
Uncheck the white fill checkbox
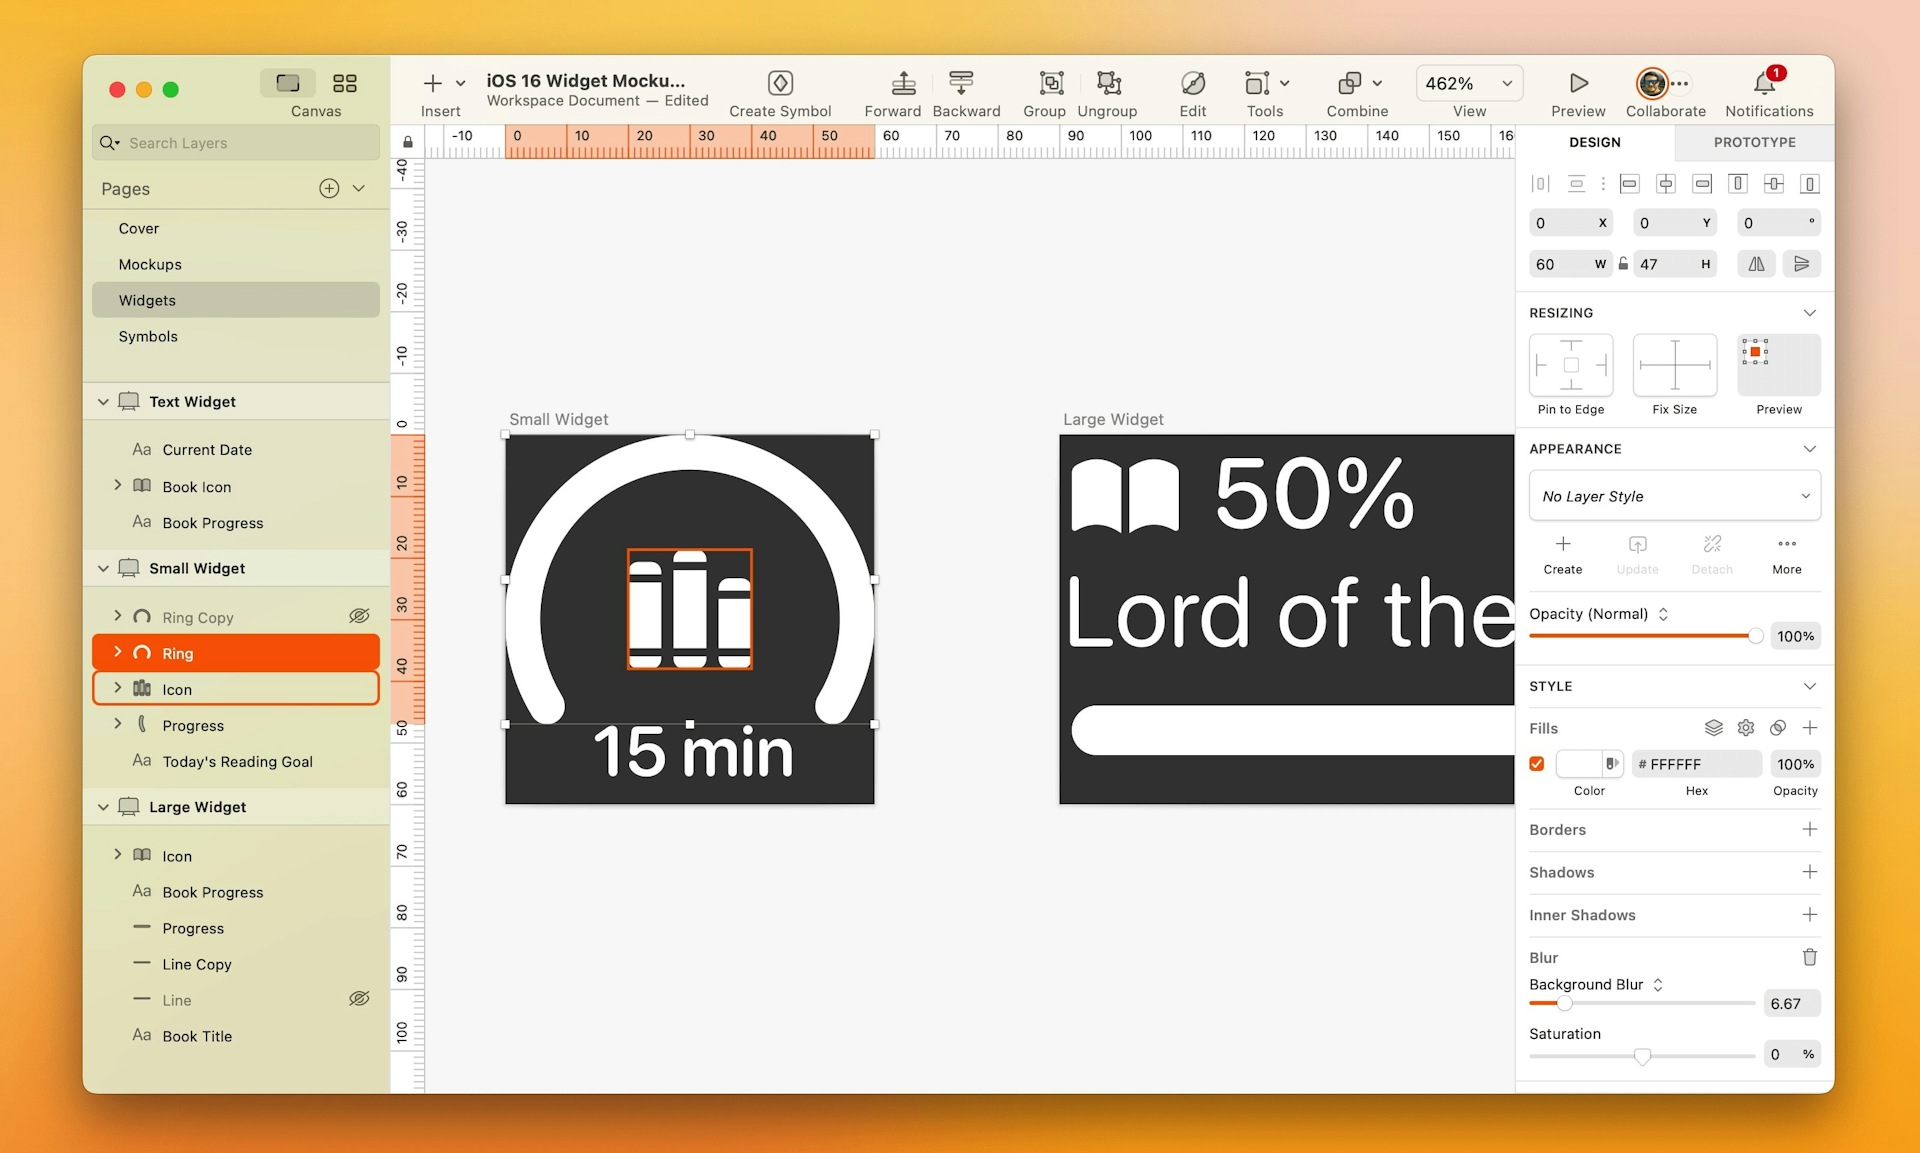click(x=1537, y=763)
